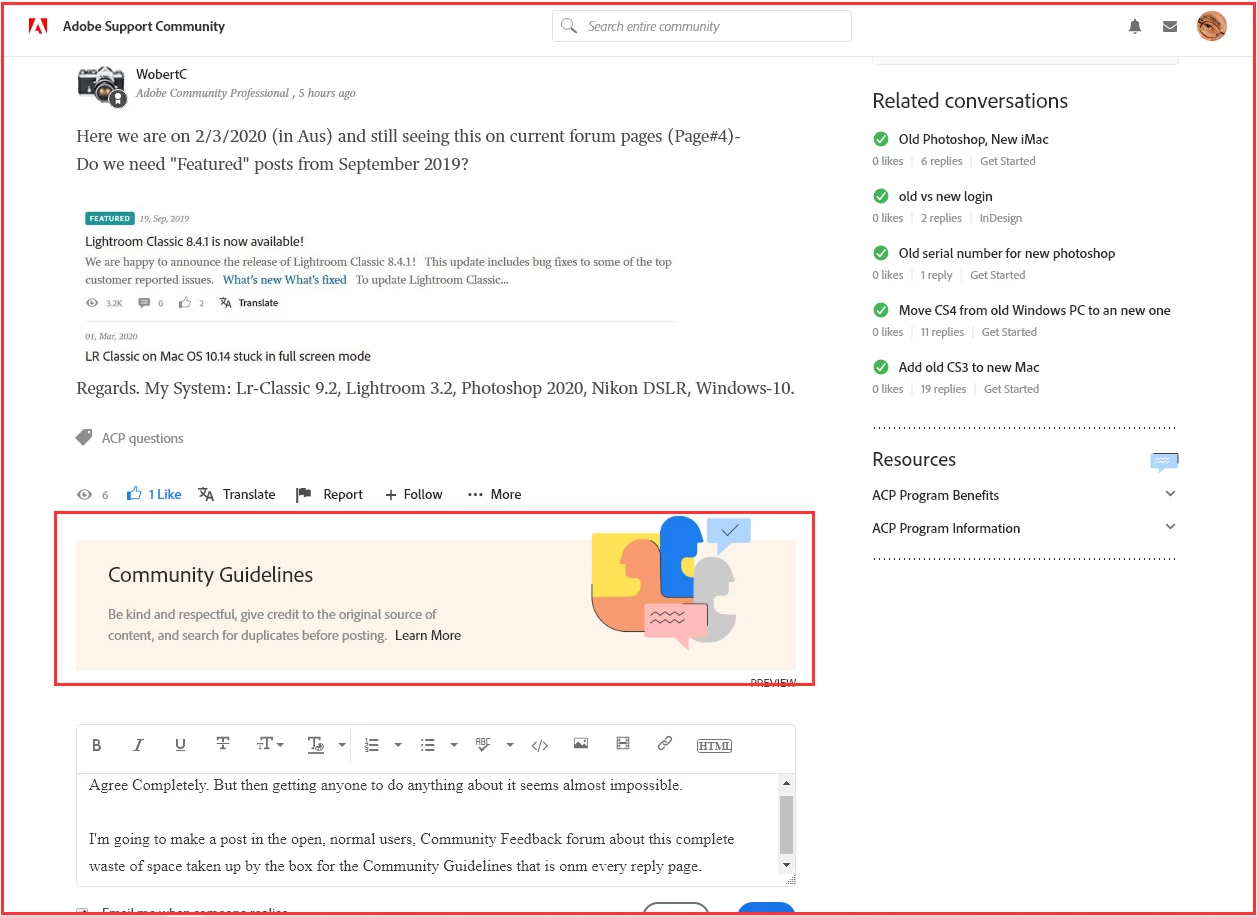Screen dimensions: 1257x917
Task: Click the search magnifier icon
Action: pos(569,26)
